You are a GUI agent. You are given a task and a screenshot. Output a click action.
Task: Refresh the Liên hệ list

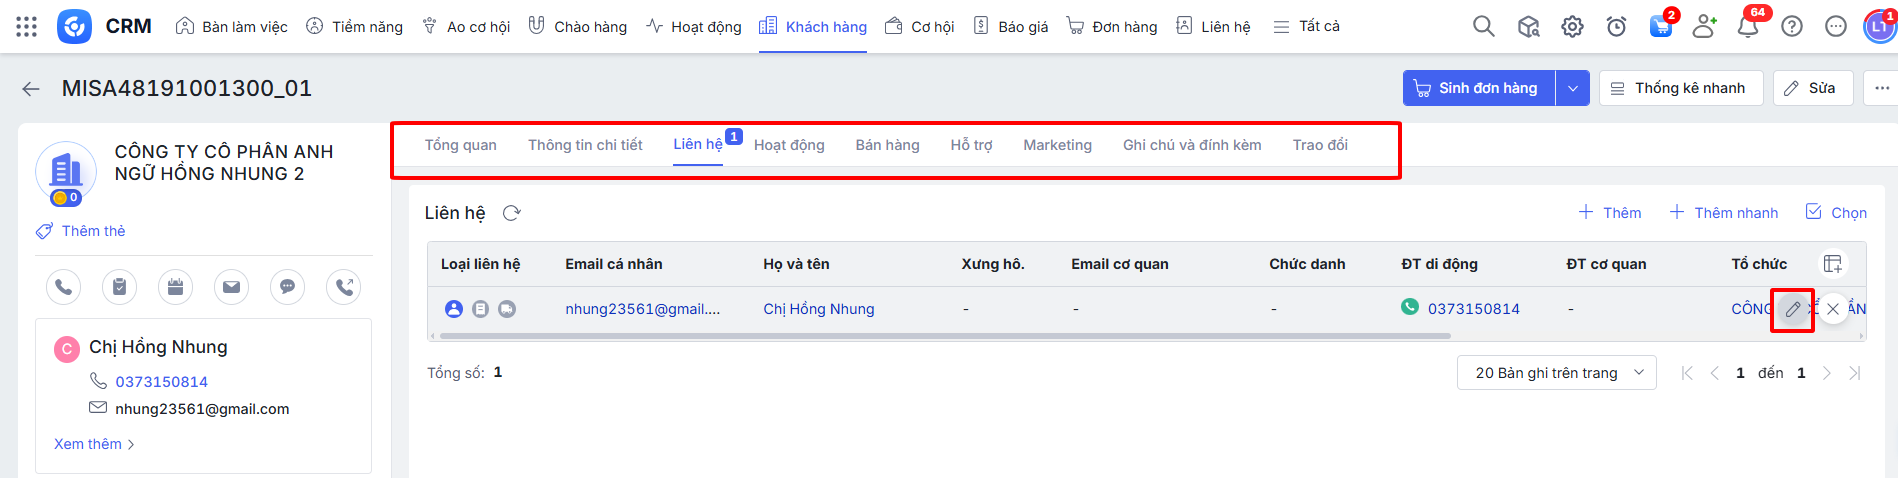[512, 213]
